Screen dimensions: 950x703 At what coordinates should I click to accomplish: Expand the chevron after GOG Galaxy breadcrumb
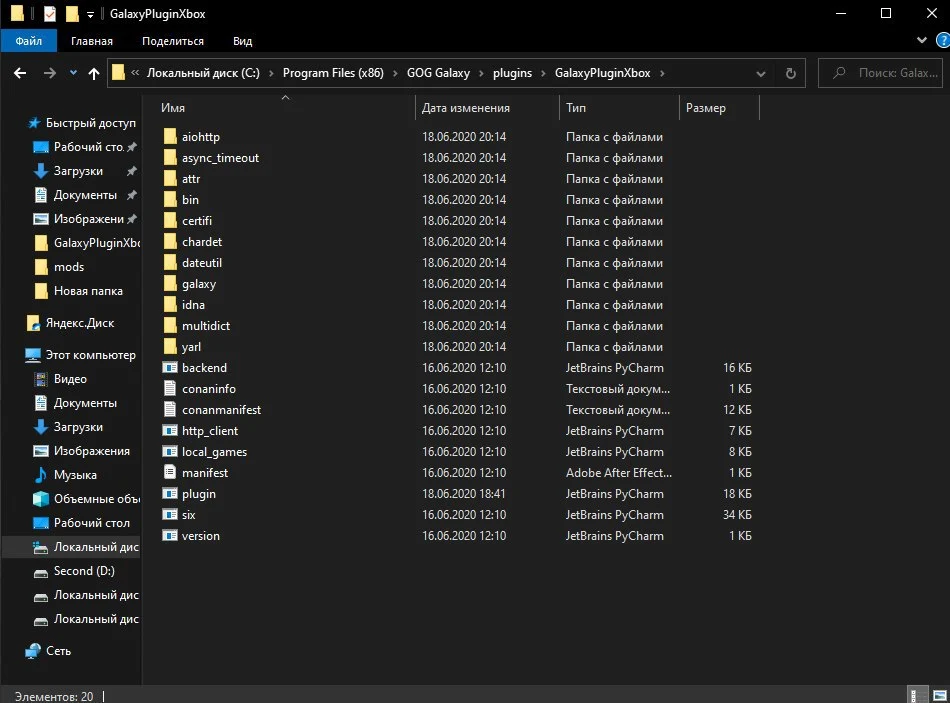click(482, 73)
